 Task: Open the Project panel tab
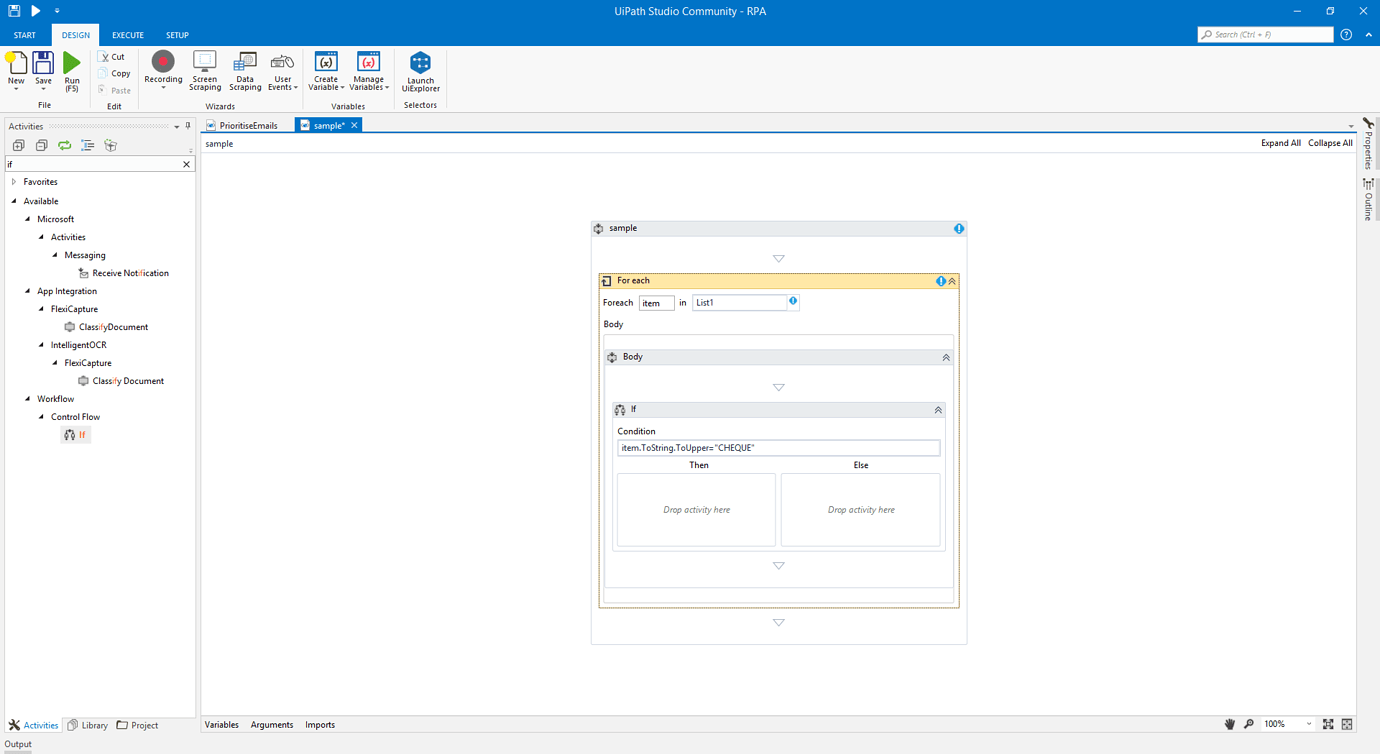coord(138,725)
